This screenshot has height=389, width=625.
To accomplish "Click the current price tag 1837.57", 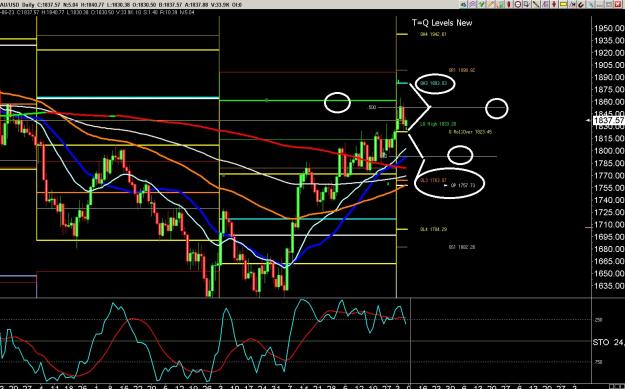I will (609, 120).
